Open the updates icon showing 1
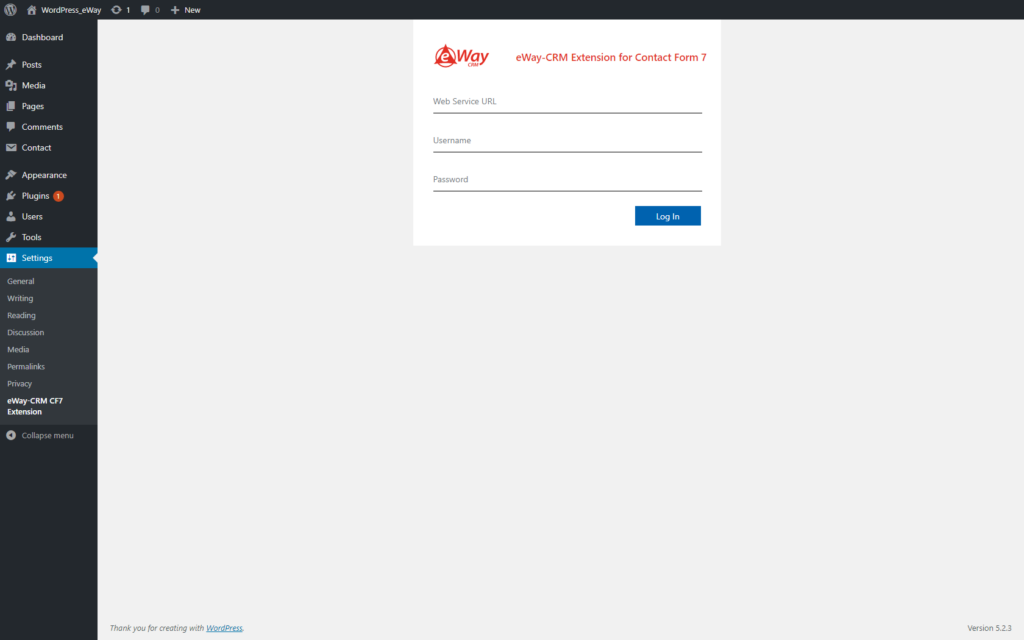This screenshot has height=640, width=1024. tap(116, 10)
